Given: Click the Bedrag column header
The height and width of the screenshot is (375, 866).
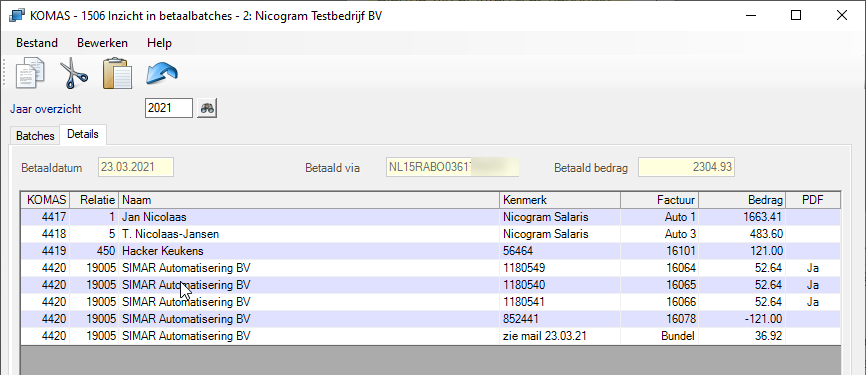Looking at the screenshot, I should [742, 200].
